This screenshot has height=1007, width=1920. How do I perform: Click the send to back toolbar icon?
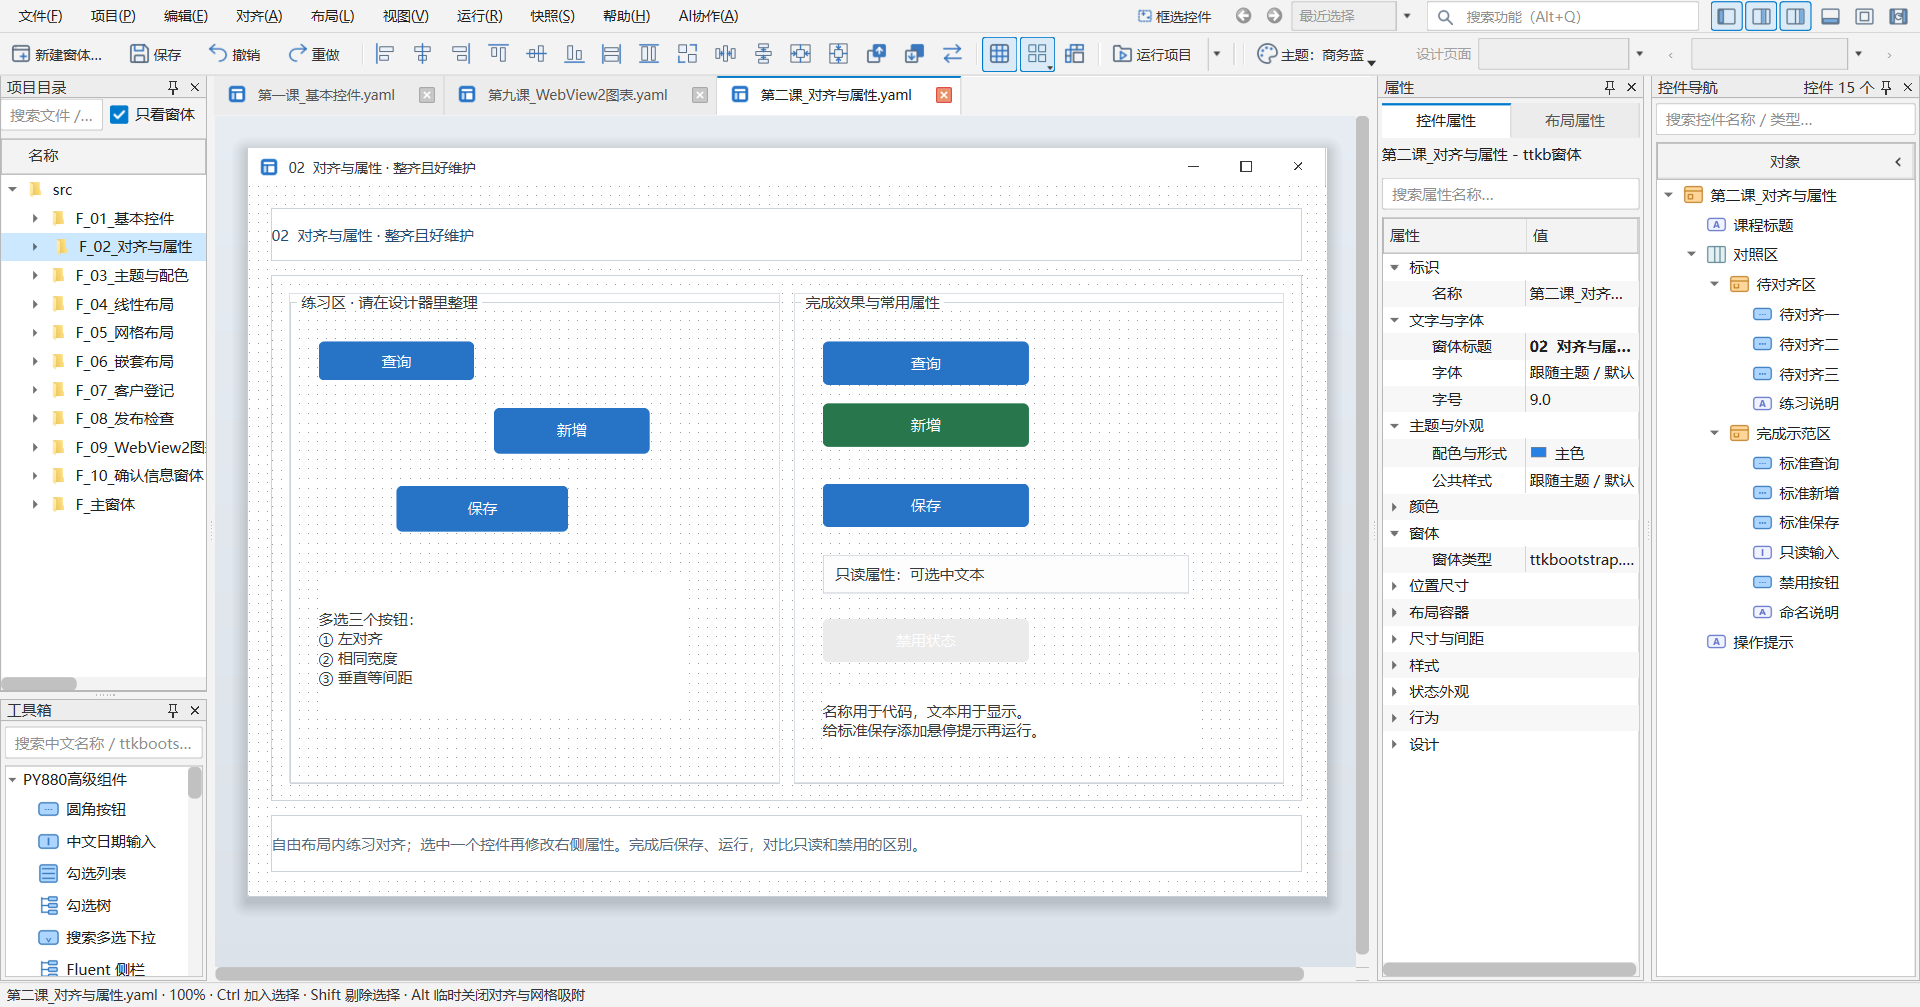914,54
